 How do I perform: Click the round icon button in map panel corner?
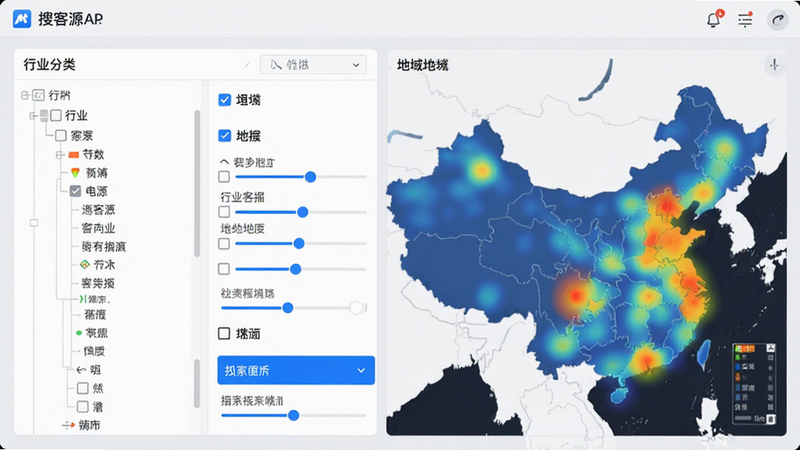pyautogui.click(x=774, y=65)
